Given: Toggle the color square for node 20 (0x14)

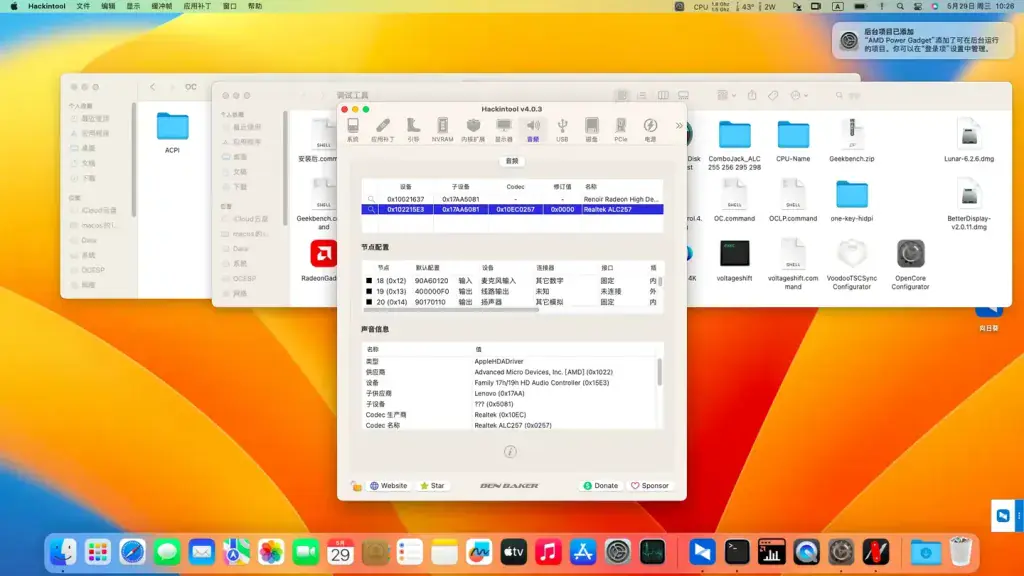Looking at the screenshot, I should (369, 302).
